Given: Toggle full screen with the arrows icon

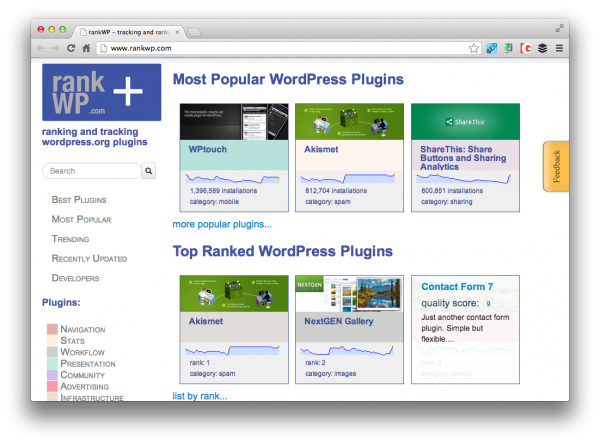Looking at the screenshot, I should [x=559, y=28].
